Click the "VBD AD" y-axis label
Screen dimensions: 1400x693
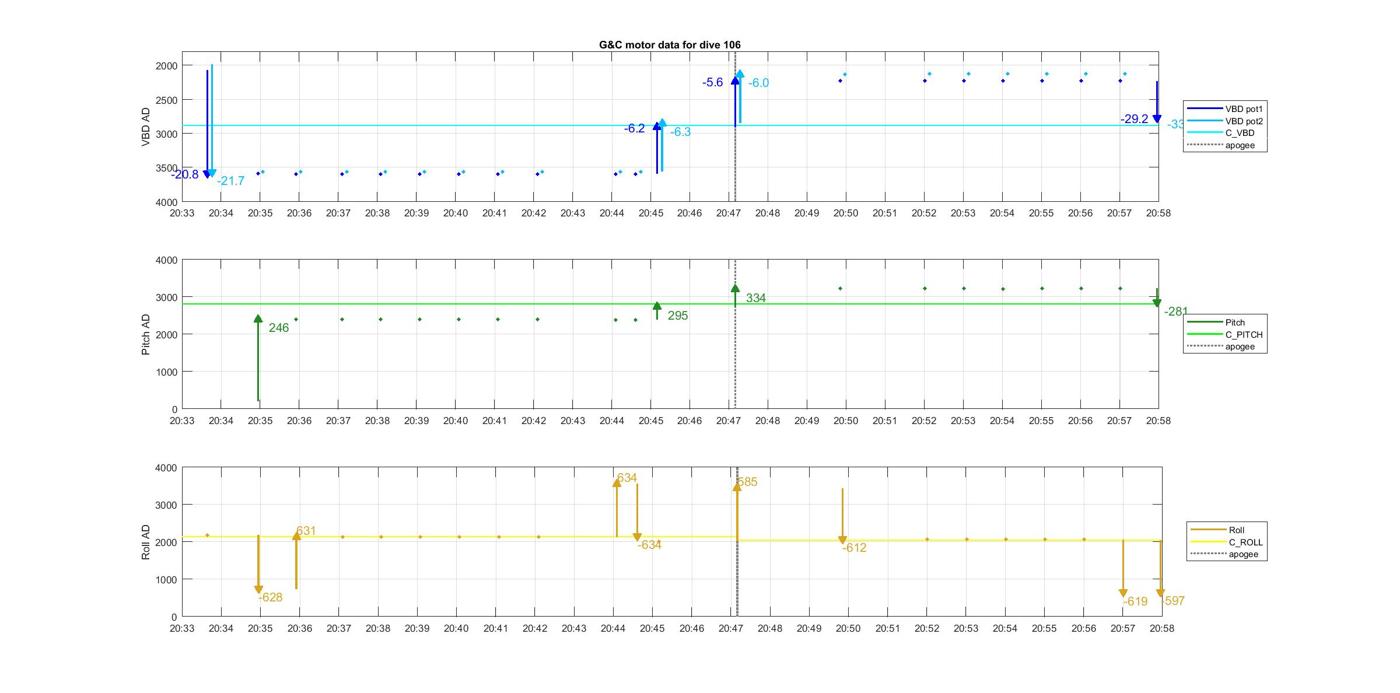[x=146, y=127]
